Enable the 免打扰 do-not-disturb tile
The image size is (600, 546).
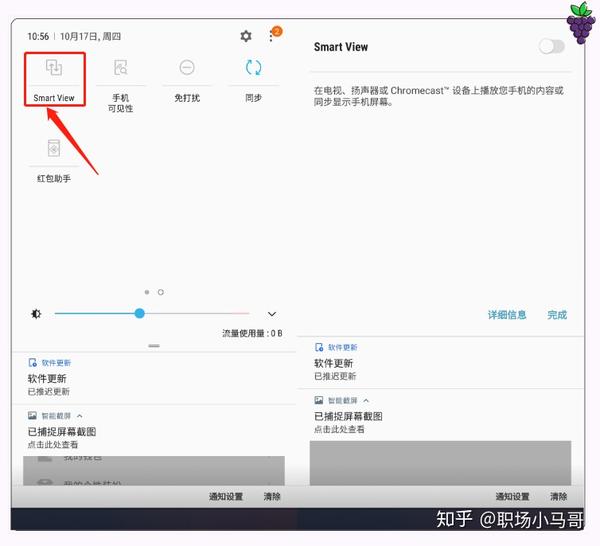tap(187, 68)
